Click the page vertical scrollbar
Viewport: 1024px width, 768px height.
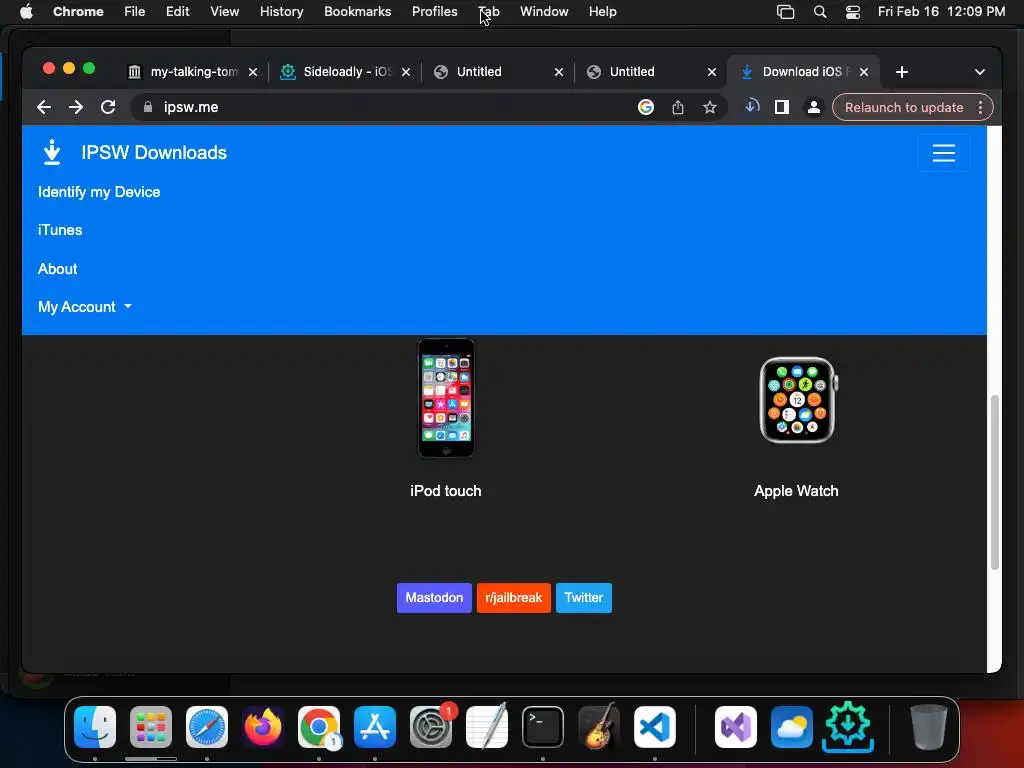click(995, 482)
